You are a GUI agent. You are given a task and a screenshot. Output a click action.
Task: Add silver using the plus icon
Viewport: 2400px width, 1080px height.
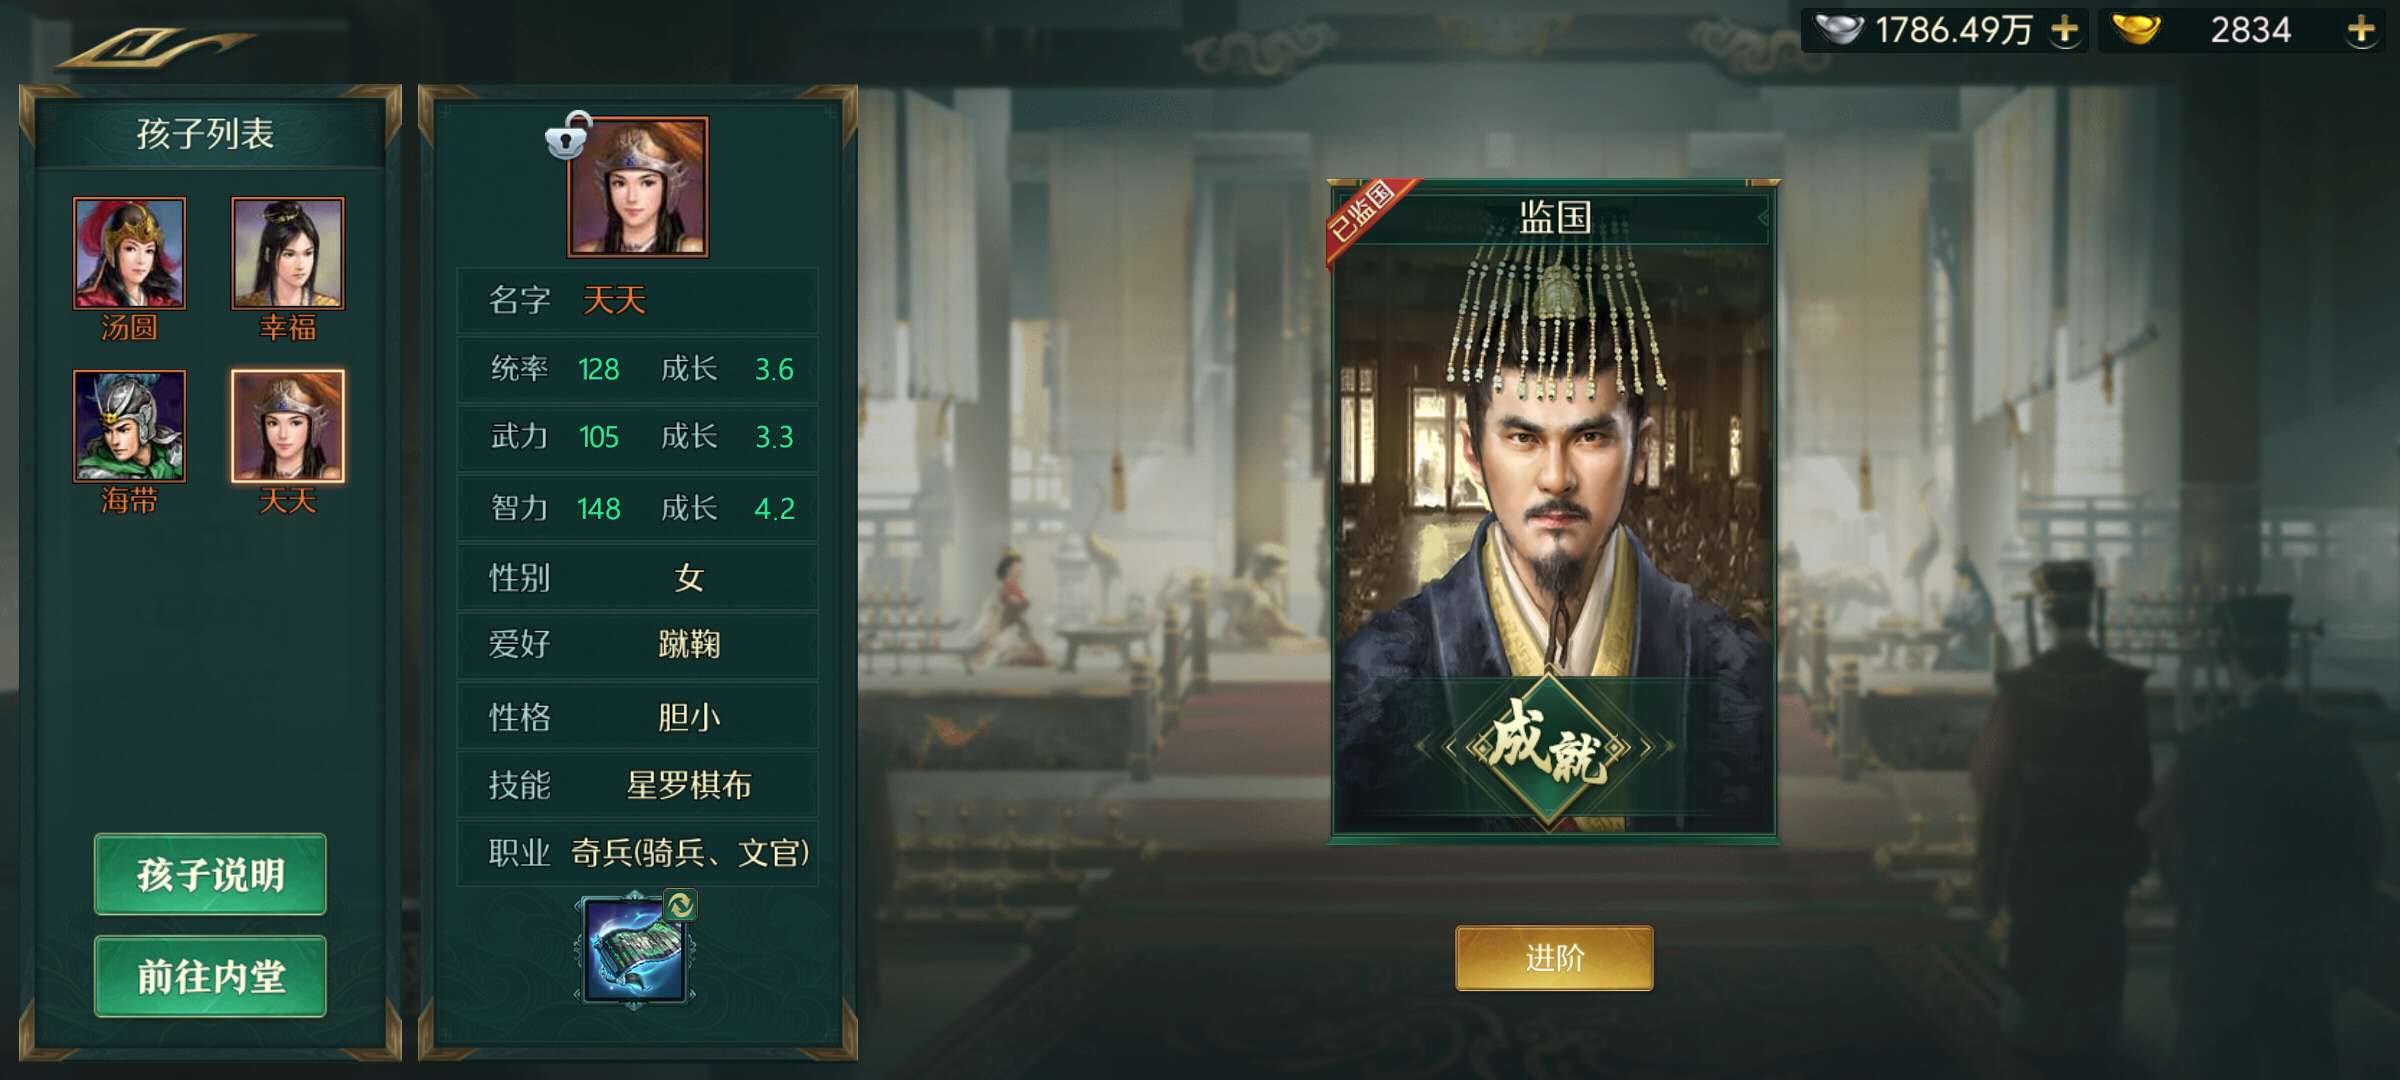(2065, 30)
